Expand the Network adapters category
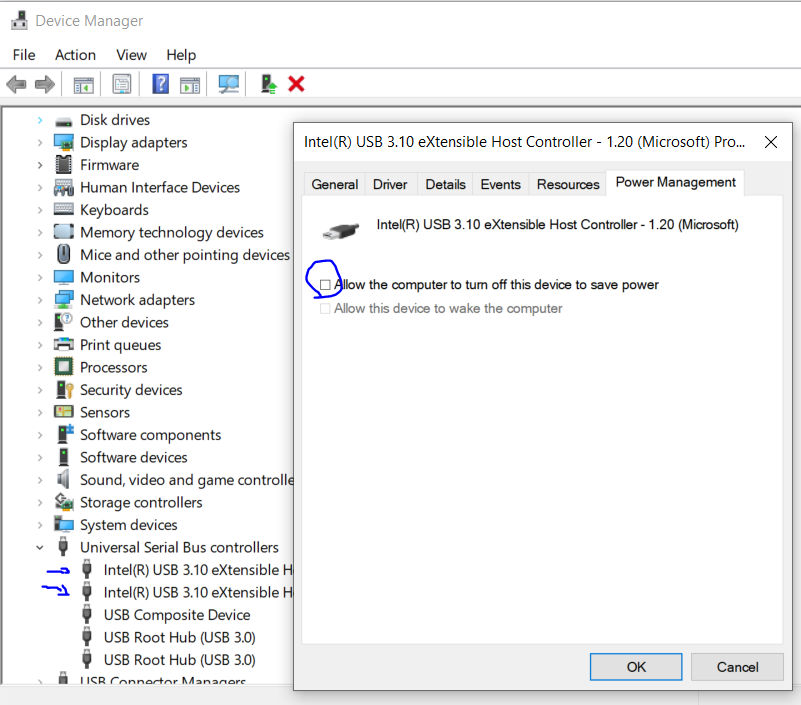This screenshot has width=801, height=705. [x=40, y=300]
